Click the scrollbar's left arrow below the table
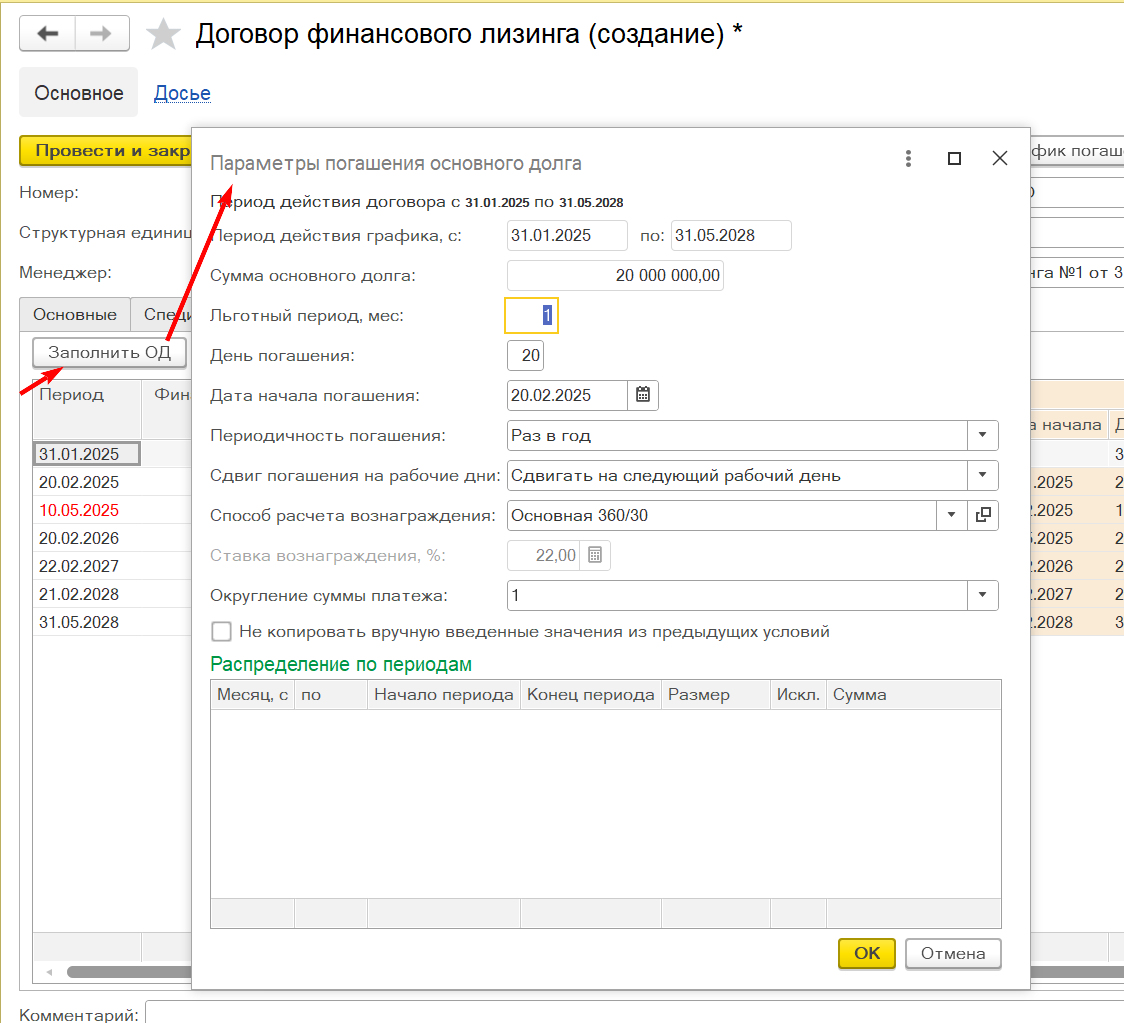 [49, 972]
